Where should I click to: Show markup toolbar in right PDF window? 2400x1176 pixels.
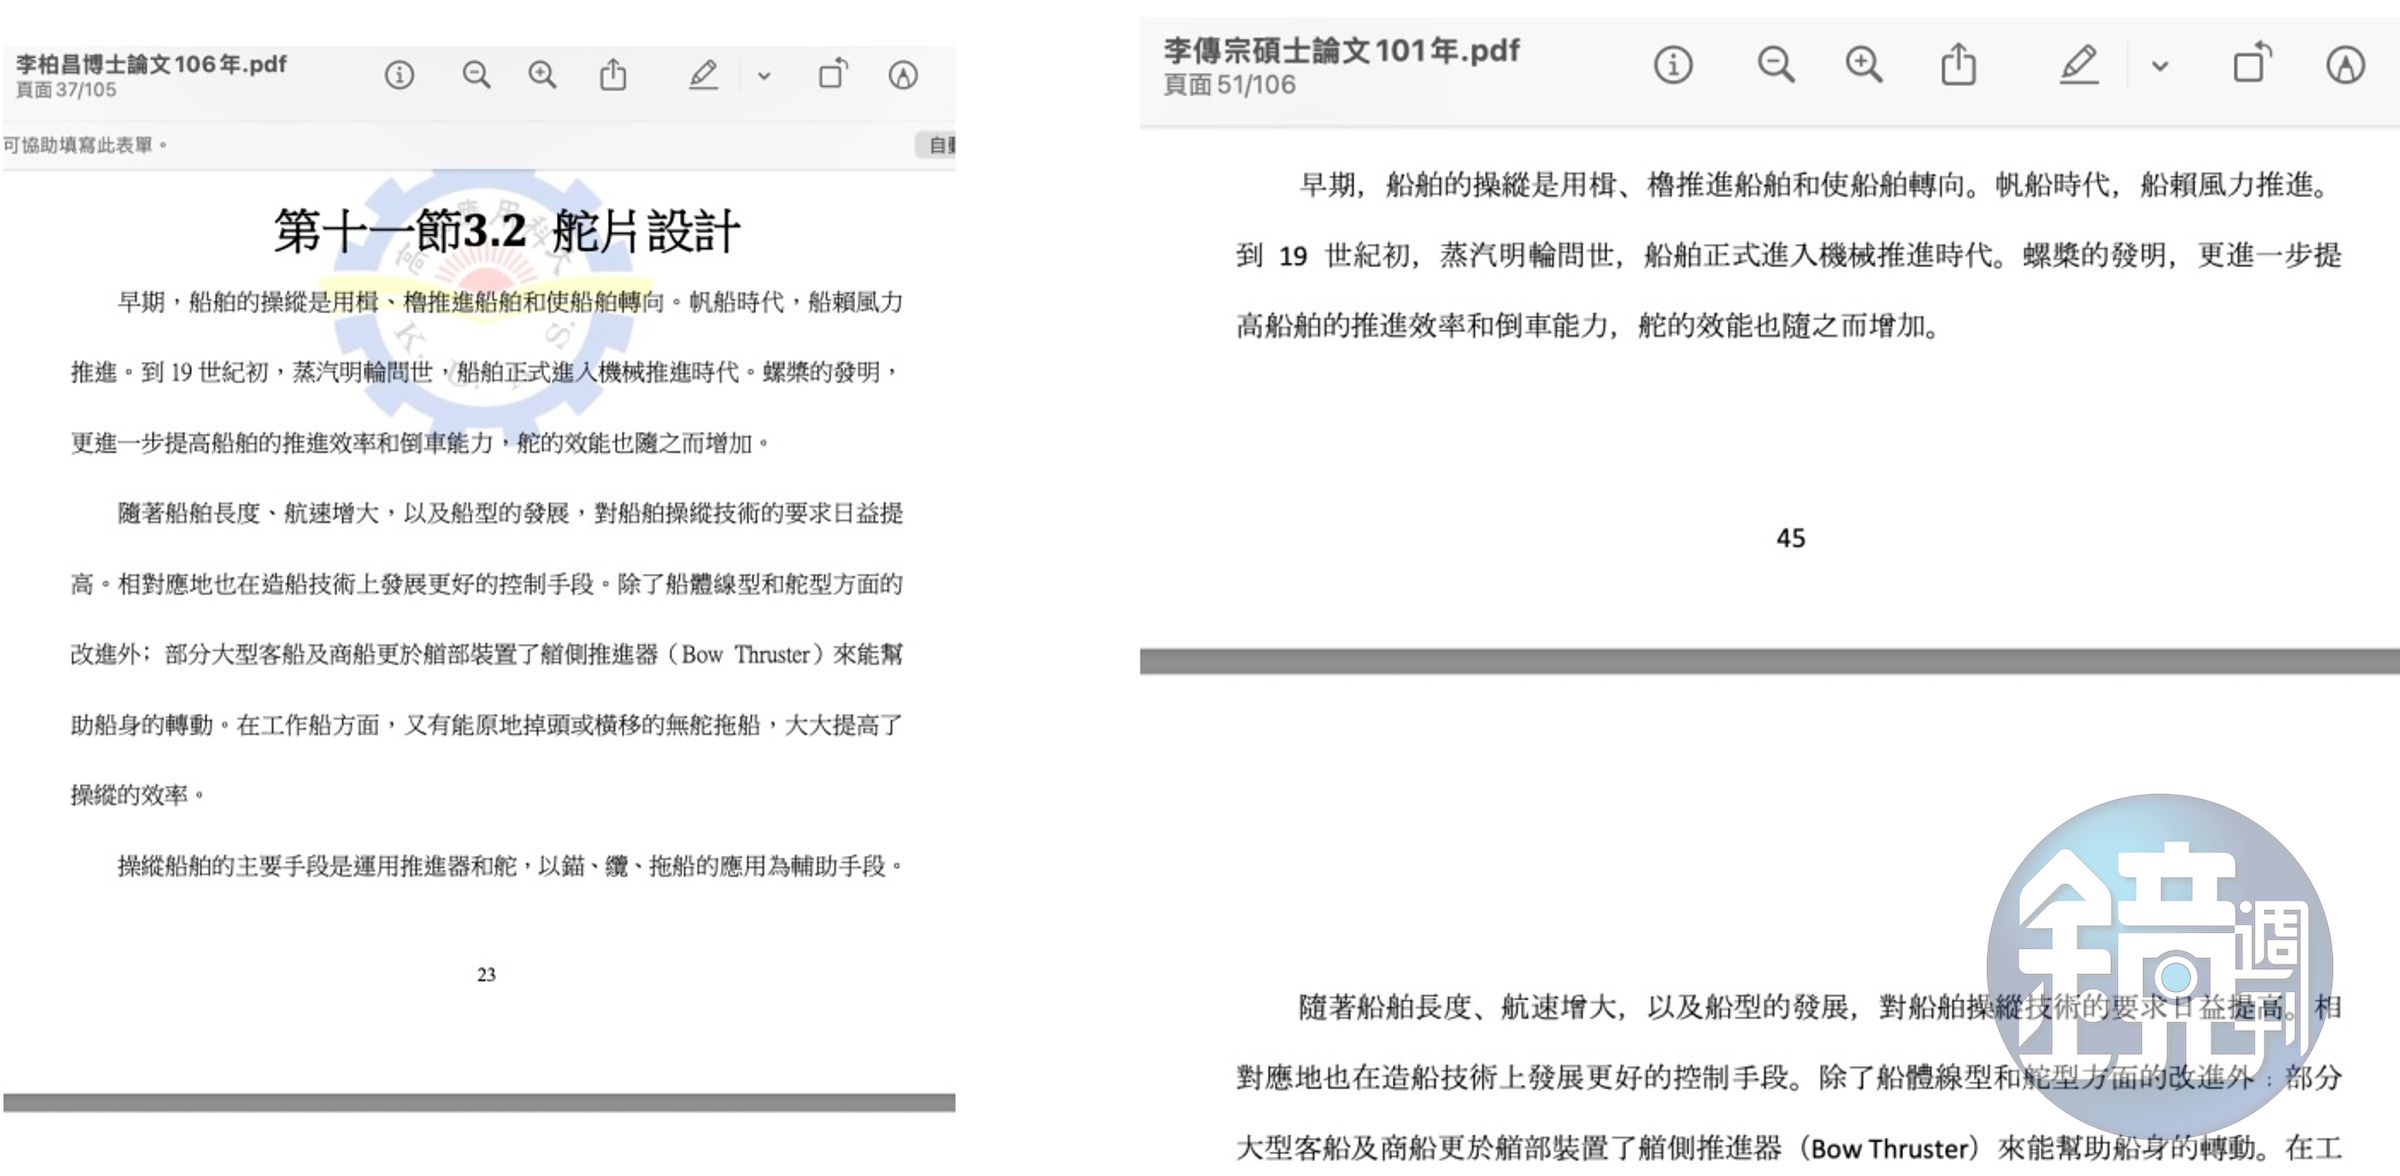2345,65
